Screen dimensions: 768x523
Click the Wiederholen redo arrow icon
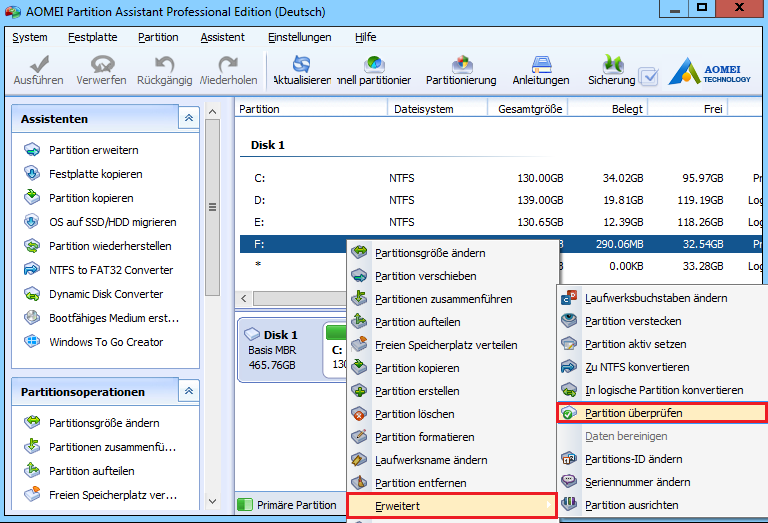[x=228, y=64]
